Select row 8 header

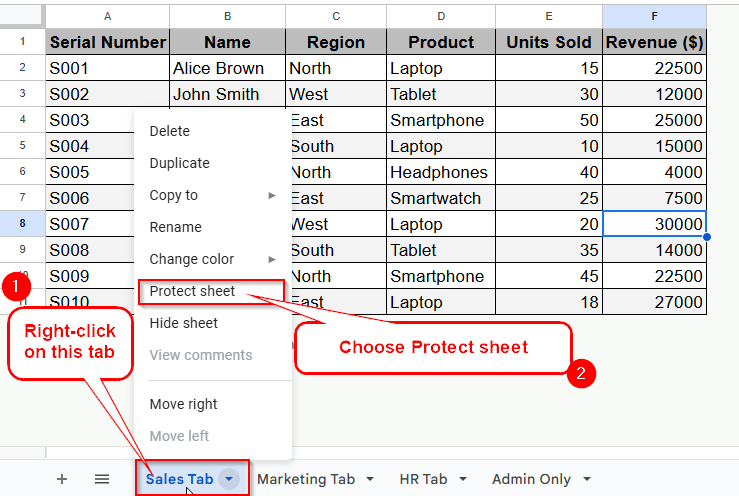22,223
